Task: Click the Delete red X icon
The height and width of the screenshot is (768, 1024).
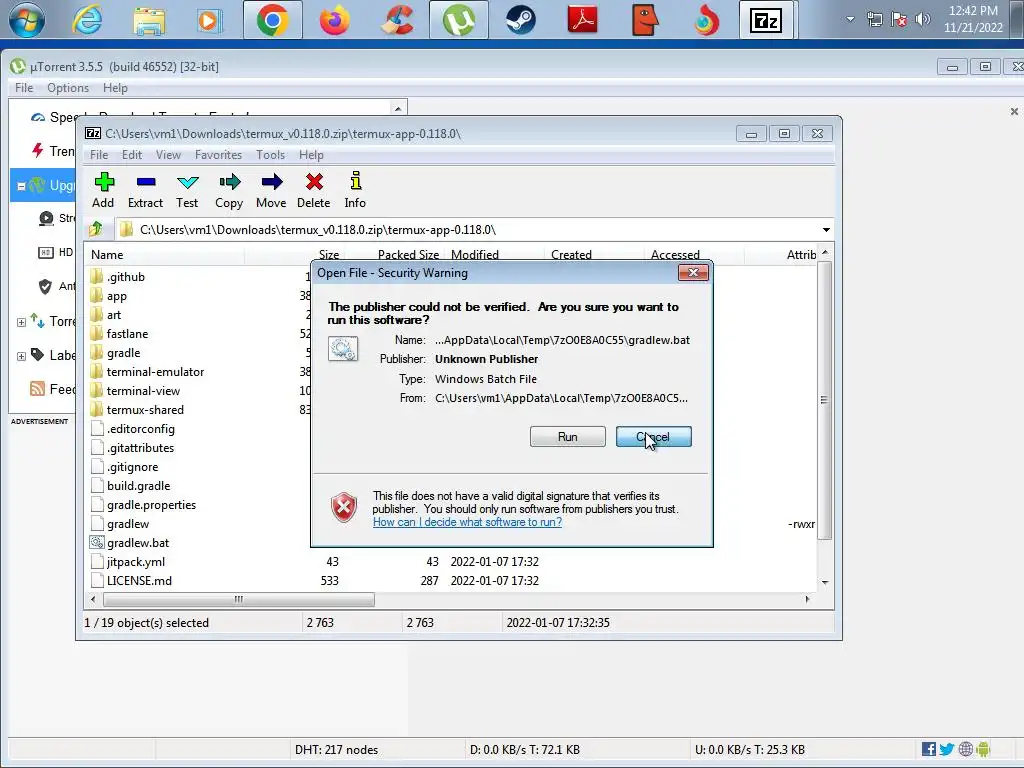Action: coord(314,182)
